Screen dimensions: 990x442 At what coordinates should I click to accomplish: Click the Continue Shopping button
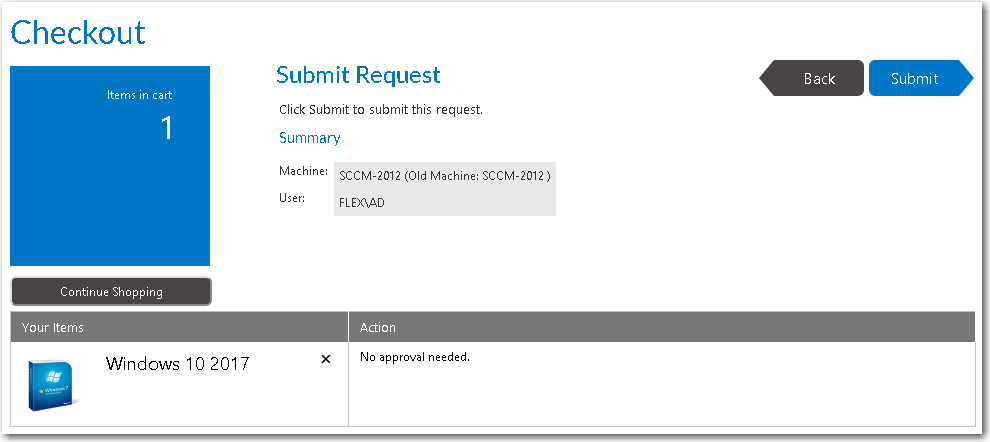111,292
